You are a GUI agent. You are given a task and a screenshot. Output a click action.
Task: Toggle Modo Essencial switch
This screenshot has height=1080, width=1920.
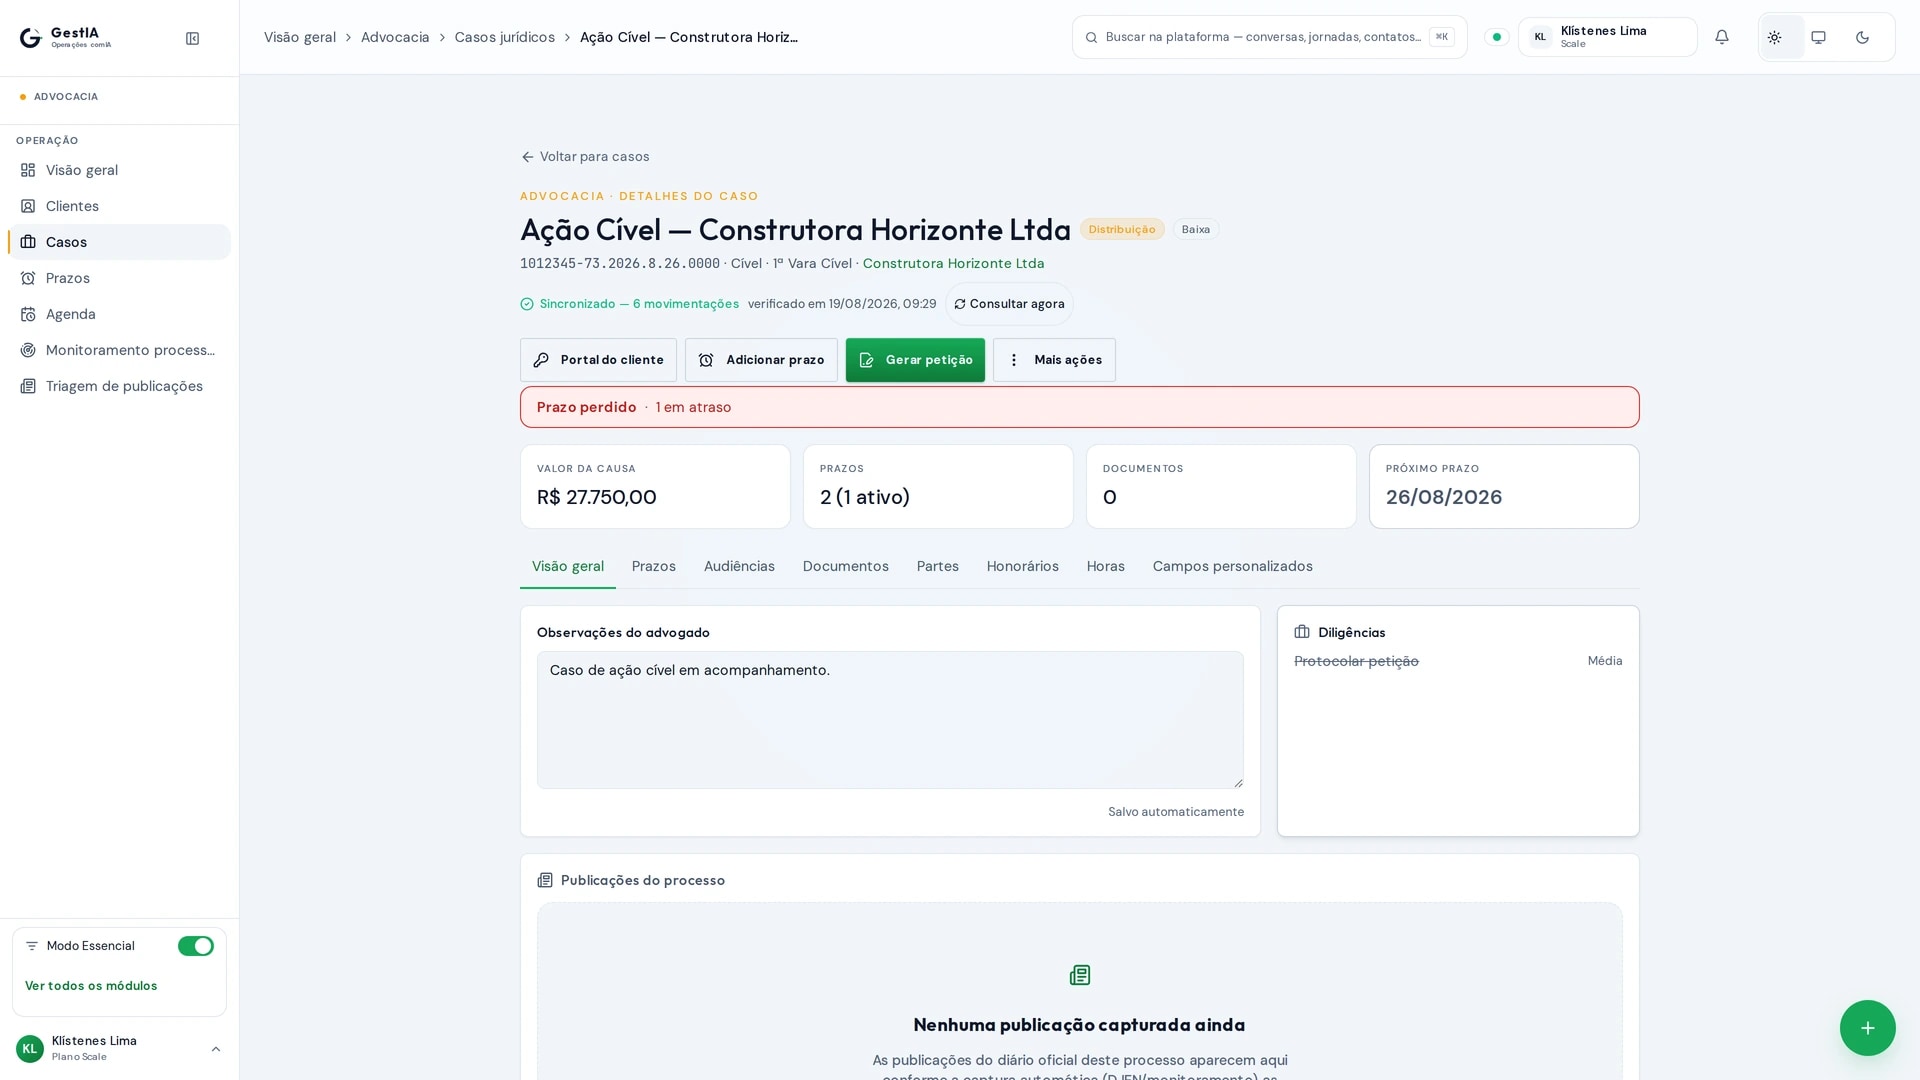[x=196, y=946]
